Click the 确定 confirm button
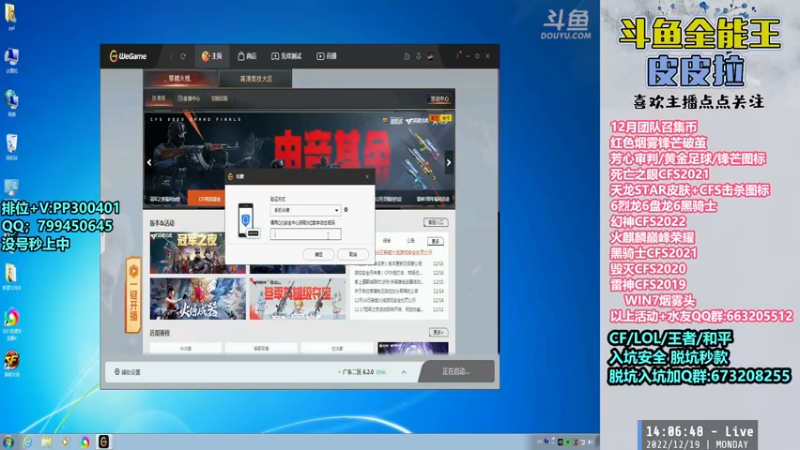This screenshot has height=450, width=800. pos(318,254)
